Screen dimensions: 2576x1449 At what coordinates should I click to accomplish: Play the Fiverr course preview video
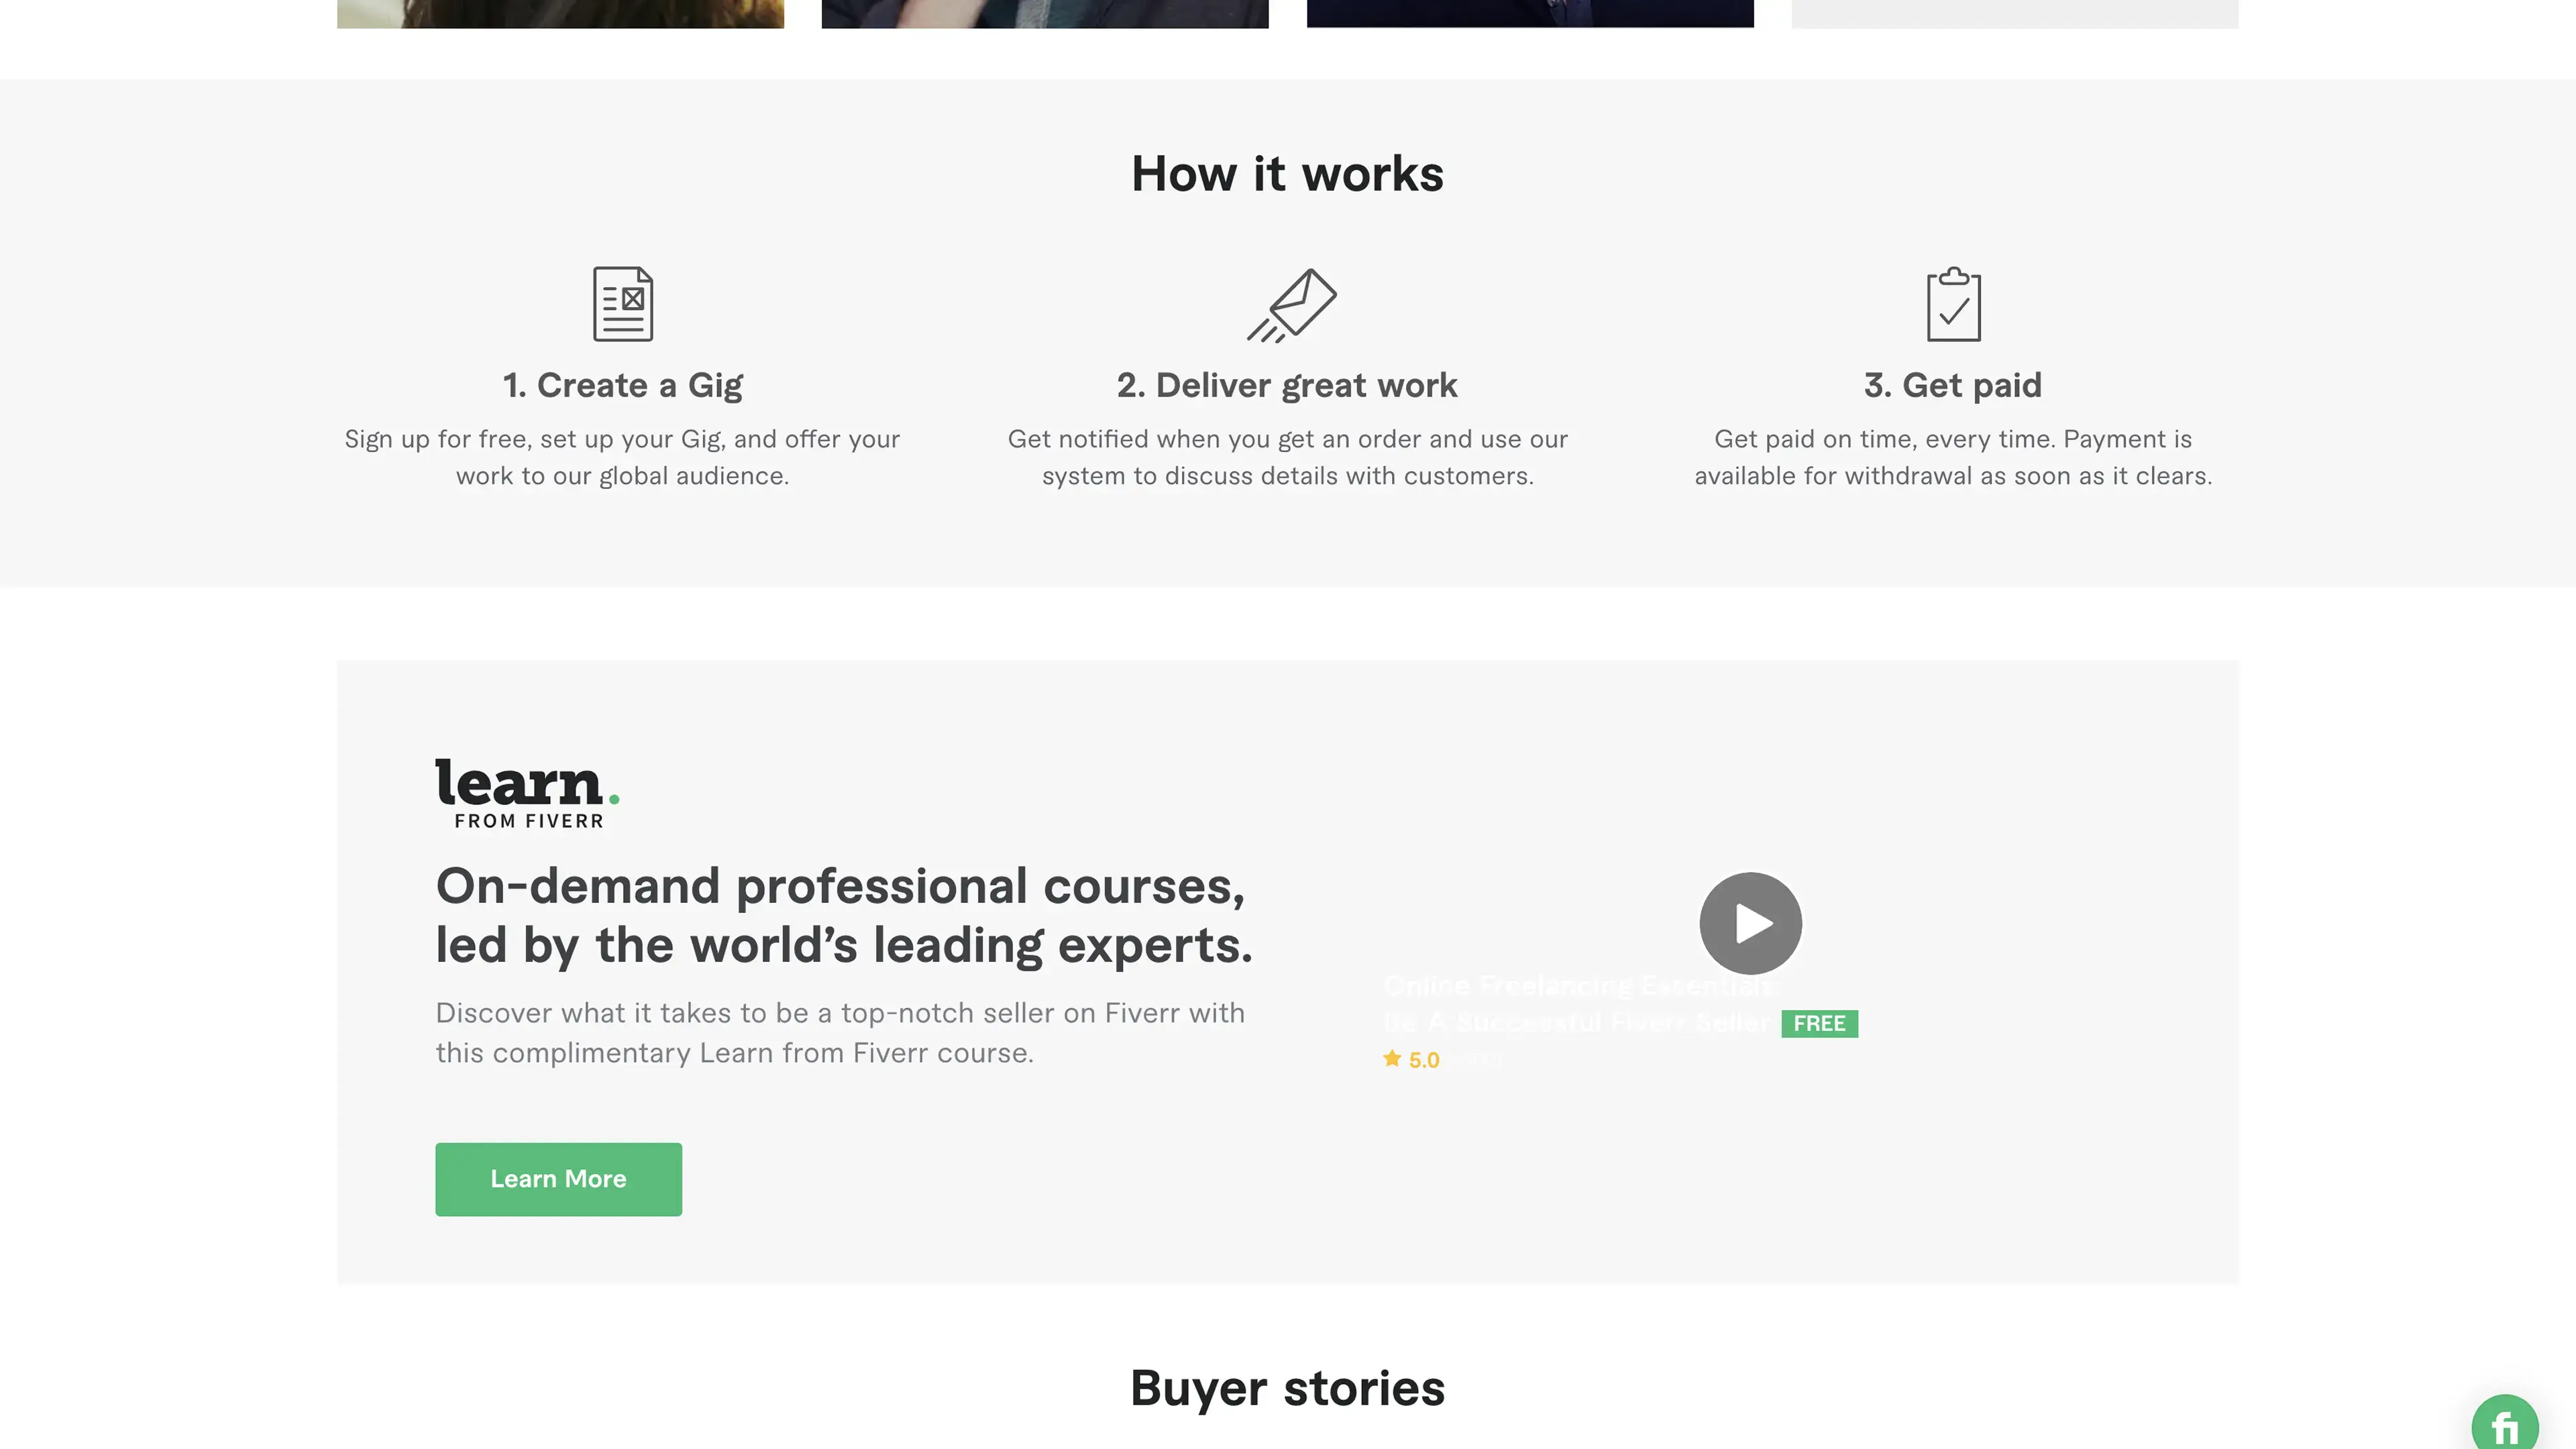[1750, 923]
